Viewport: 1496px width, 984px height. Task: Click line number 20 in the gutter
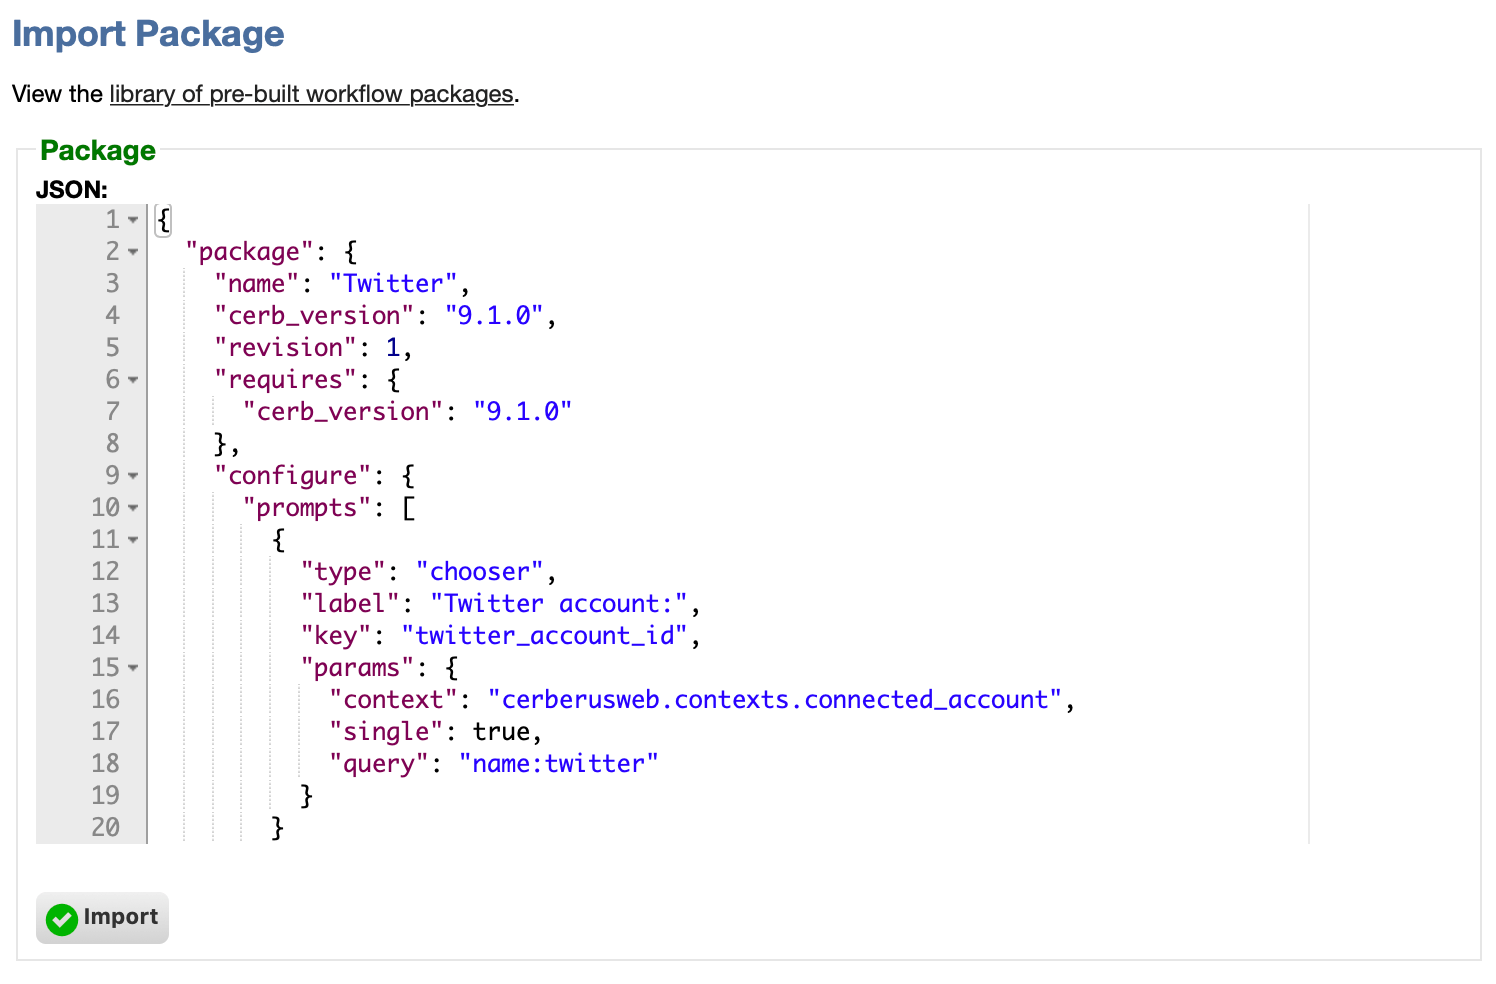(105, 828)
